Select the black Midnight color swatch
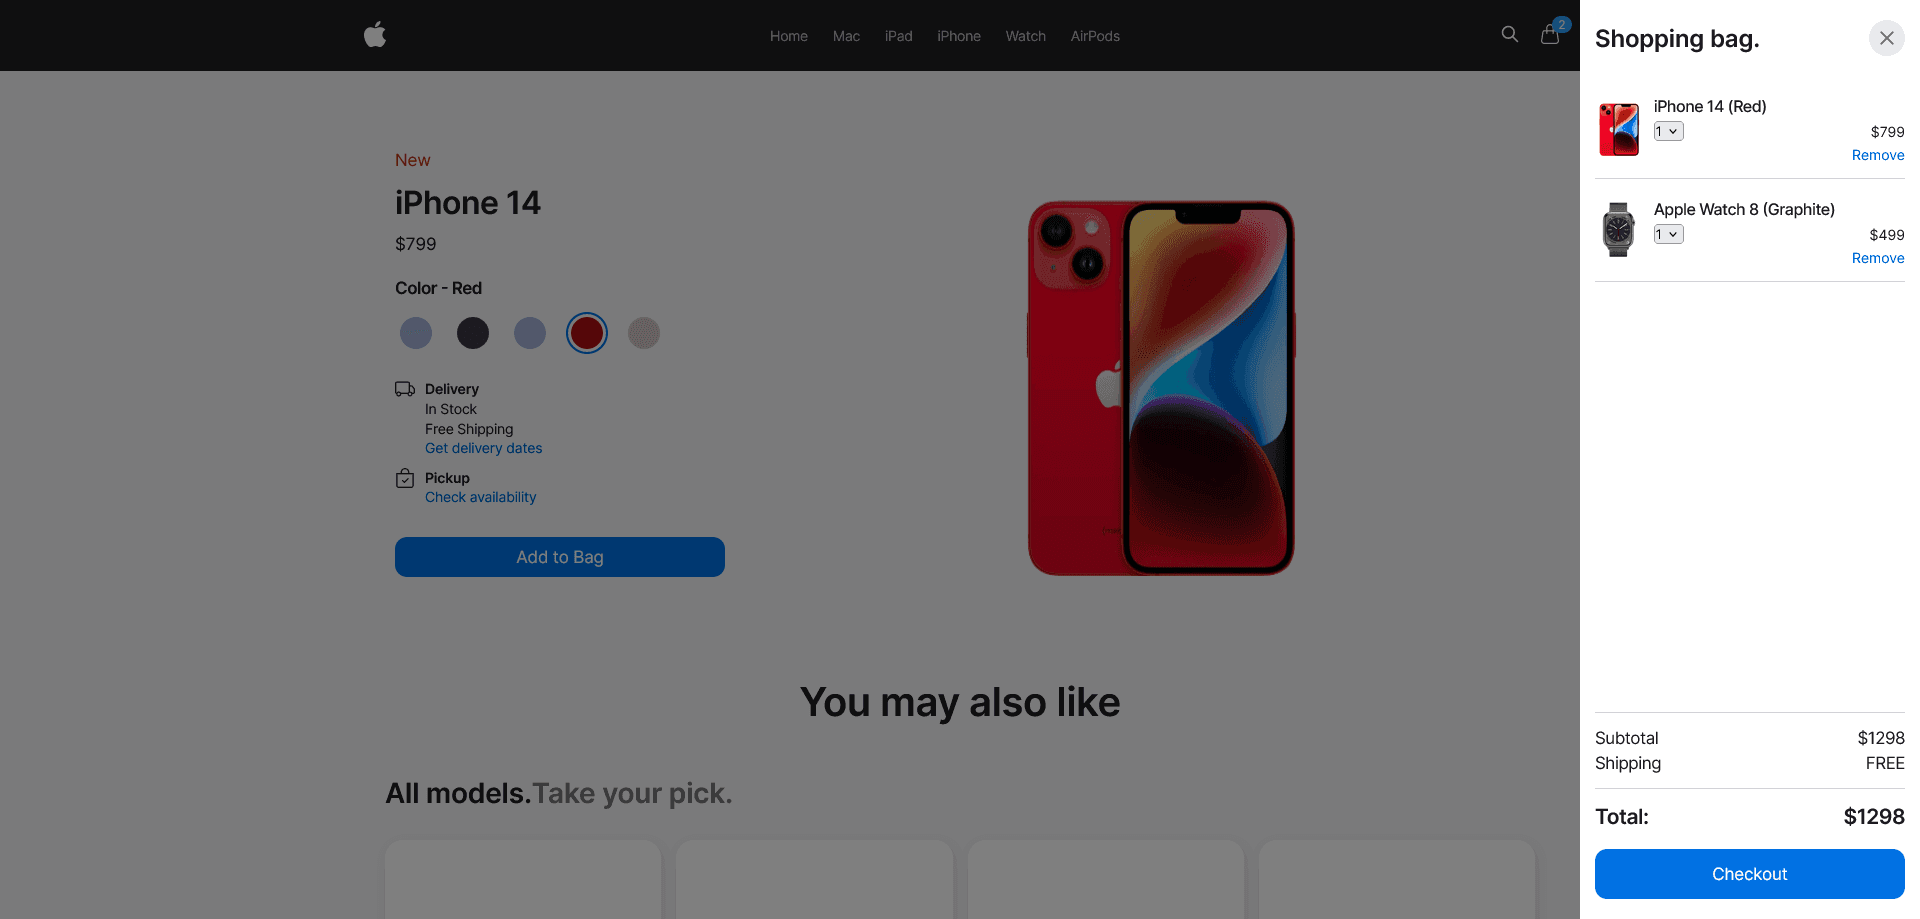This screenshot has height=919, width=1920. (473, 333)
